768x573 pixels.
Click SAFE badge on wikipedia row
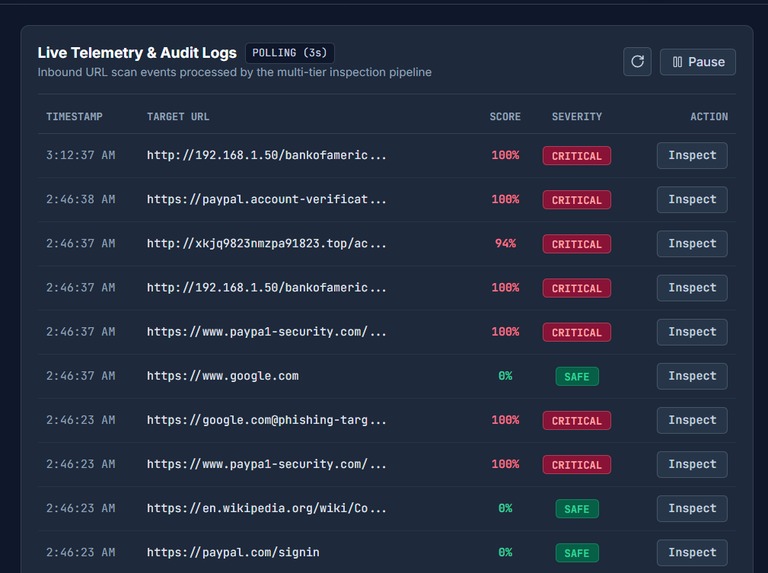point(577,509)
